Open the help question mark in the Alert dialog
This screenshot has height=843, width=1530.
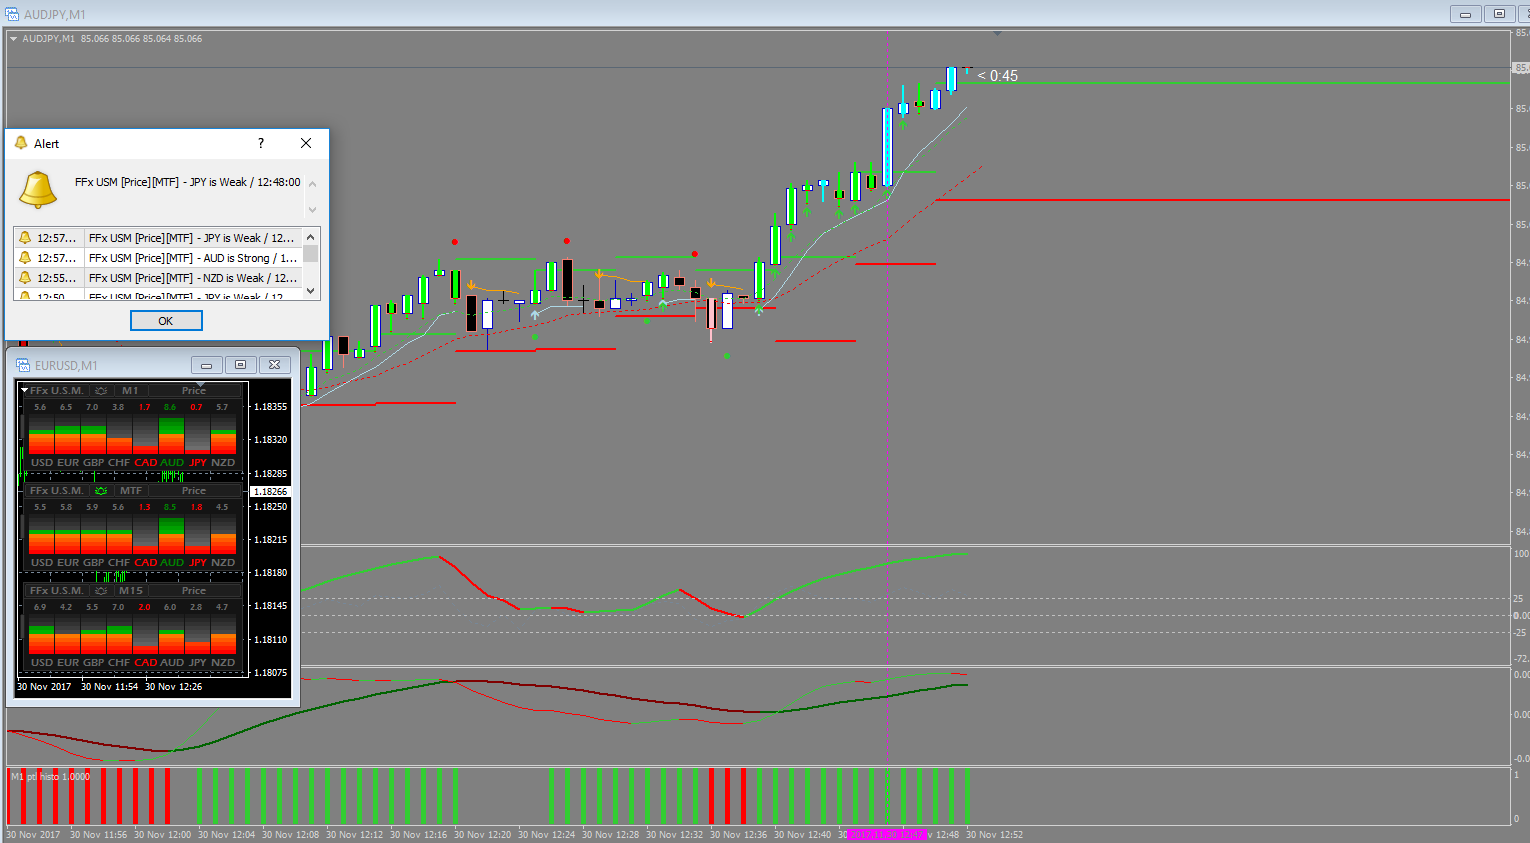coord(261,143)
